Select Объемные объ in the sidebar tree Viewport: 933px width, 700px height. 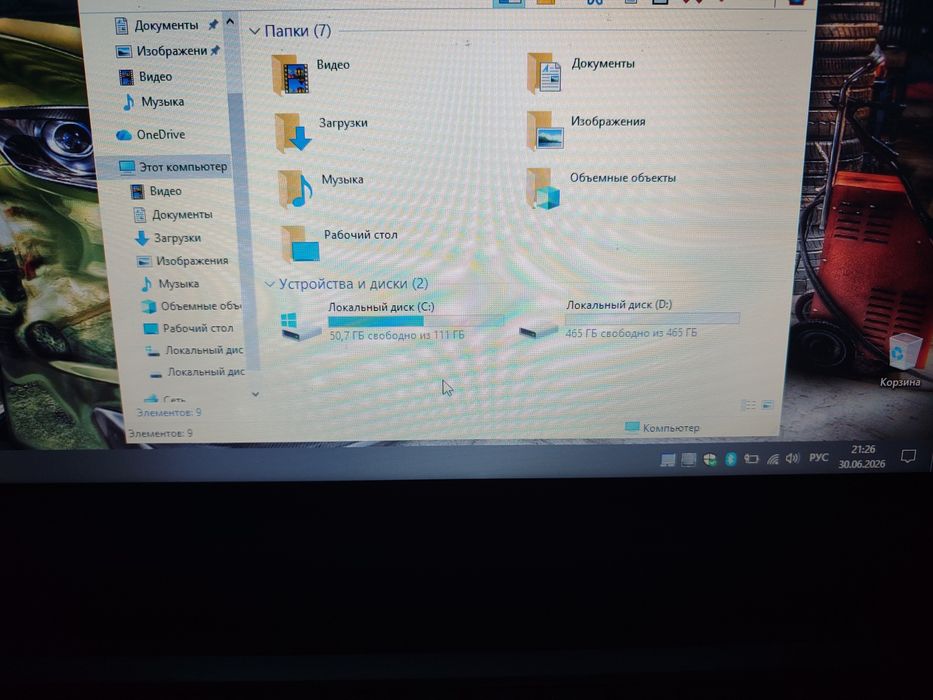(192, 306)
